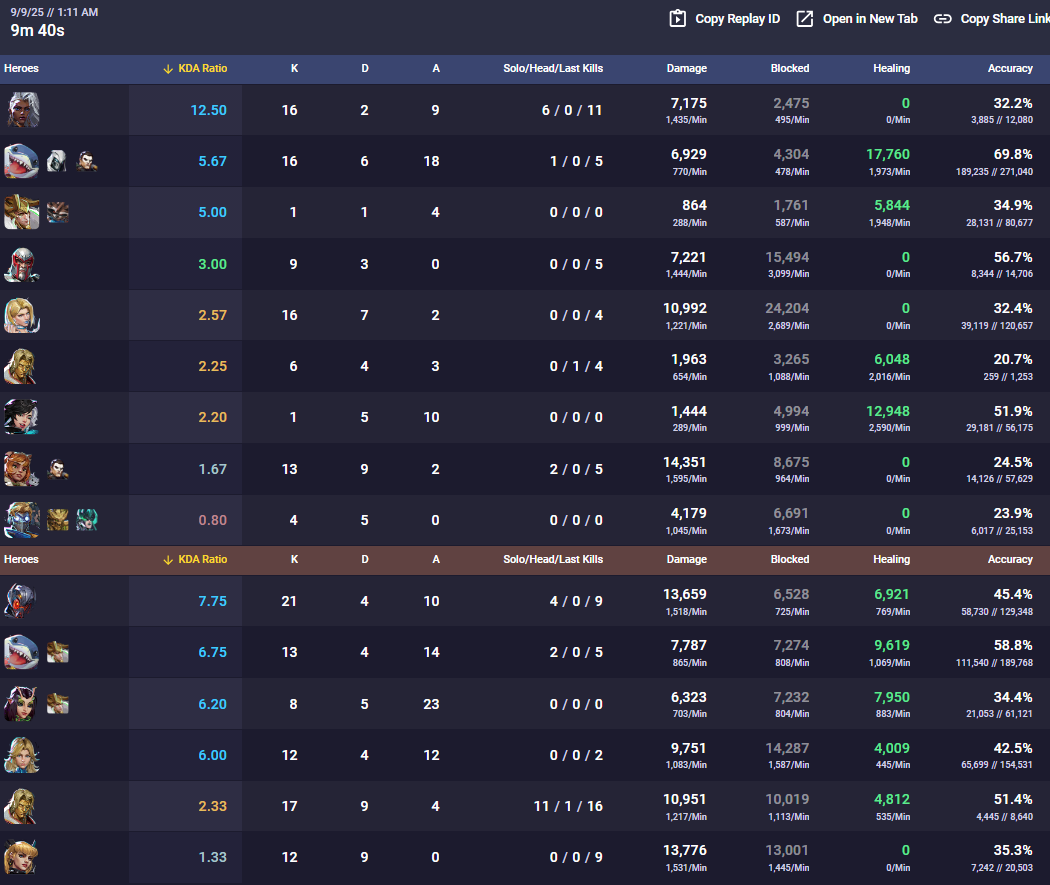The image size is (1050, 885).
Task: Click the 12,948 healing value
Action: (888, 411)
